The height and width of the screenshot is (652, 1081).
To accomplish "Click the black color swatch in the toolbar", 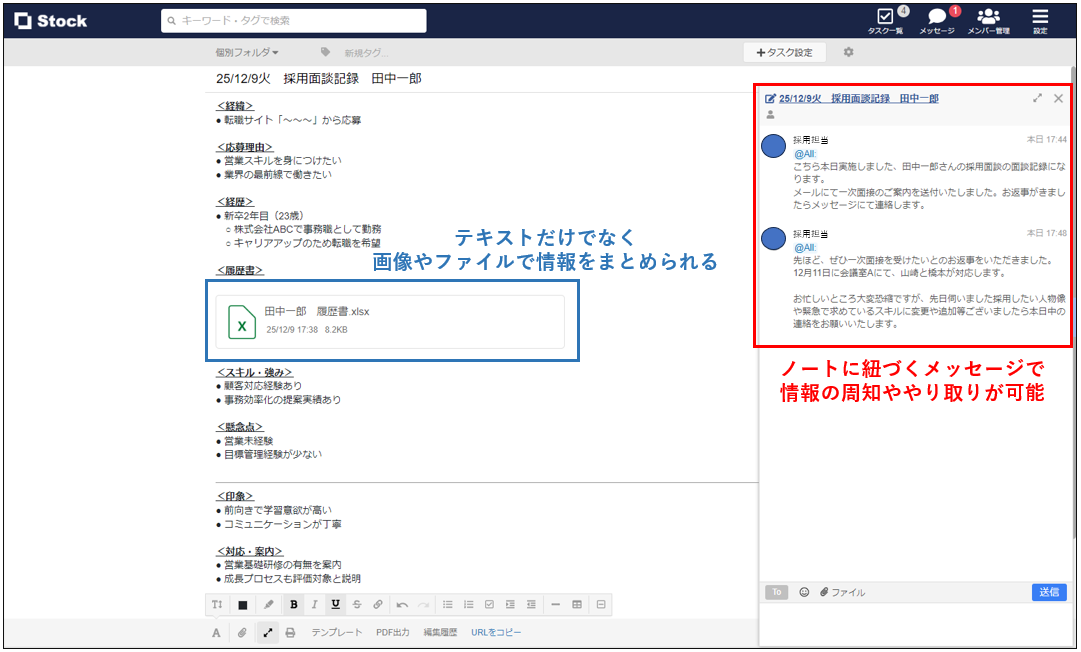I will [x=242, y=604].
